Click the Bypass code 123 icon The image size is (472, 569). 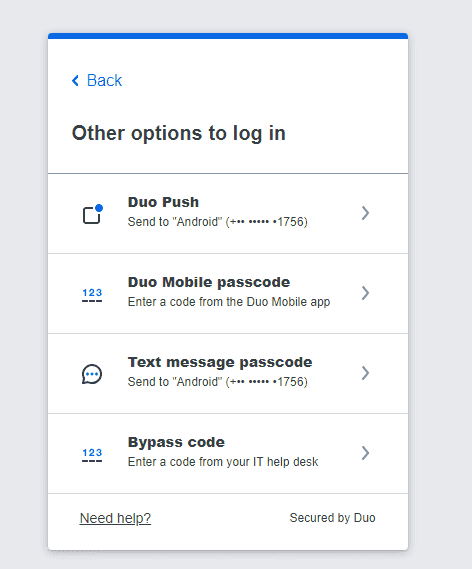pos(92,455)
